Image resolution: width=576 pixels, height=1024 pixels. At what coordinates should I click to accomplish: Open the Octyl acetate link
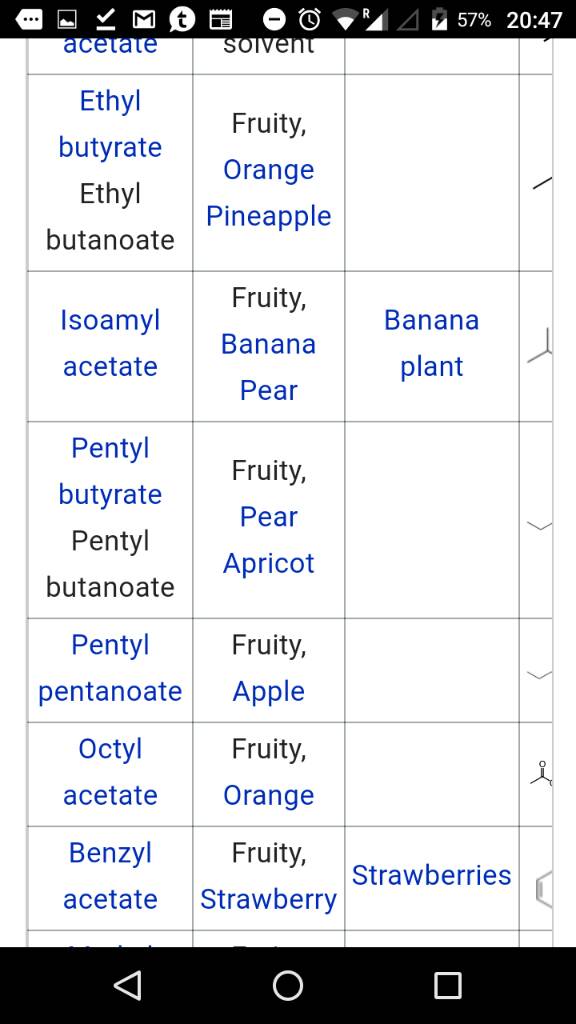110,771
